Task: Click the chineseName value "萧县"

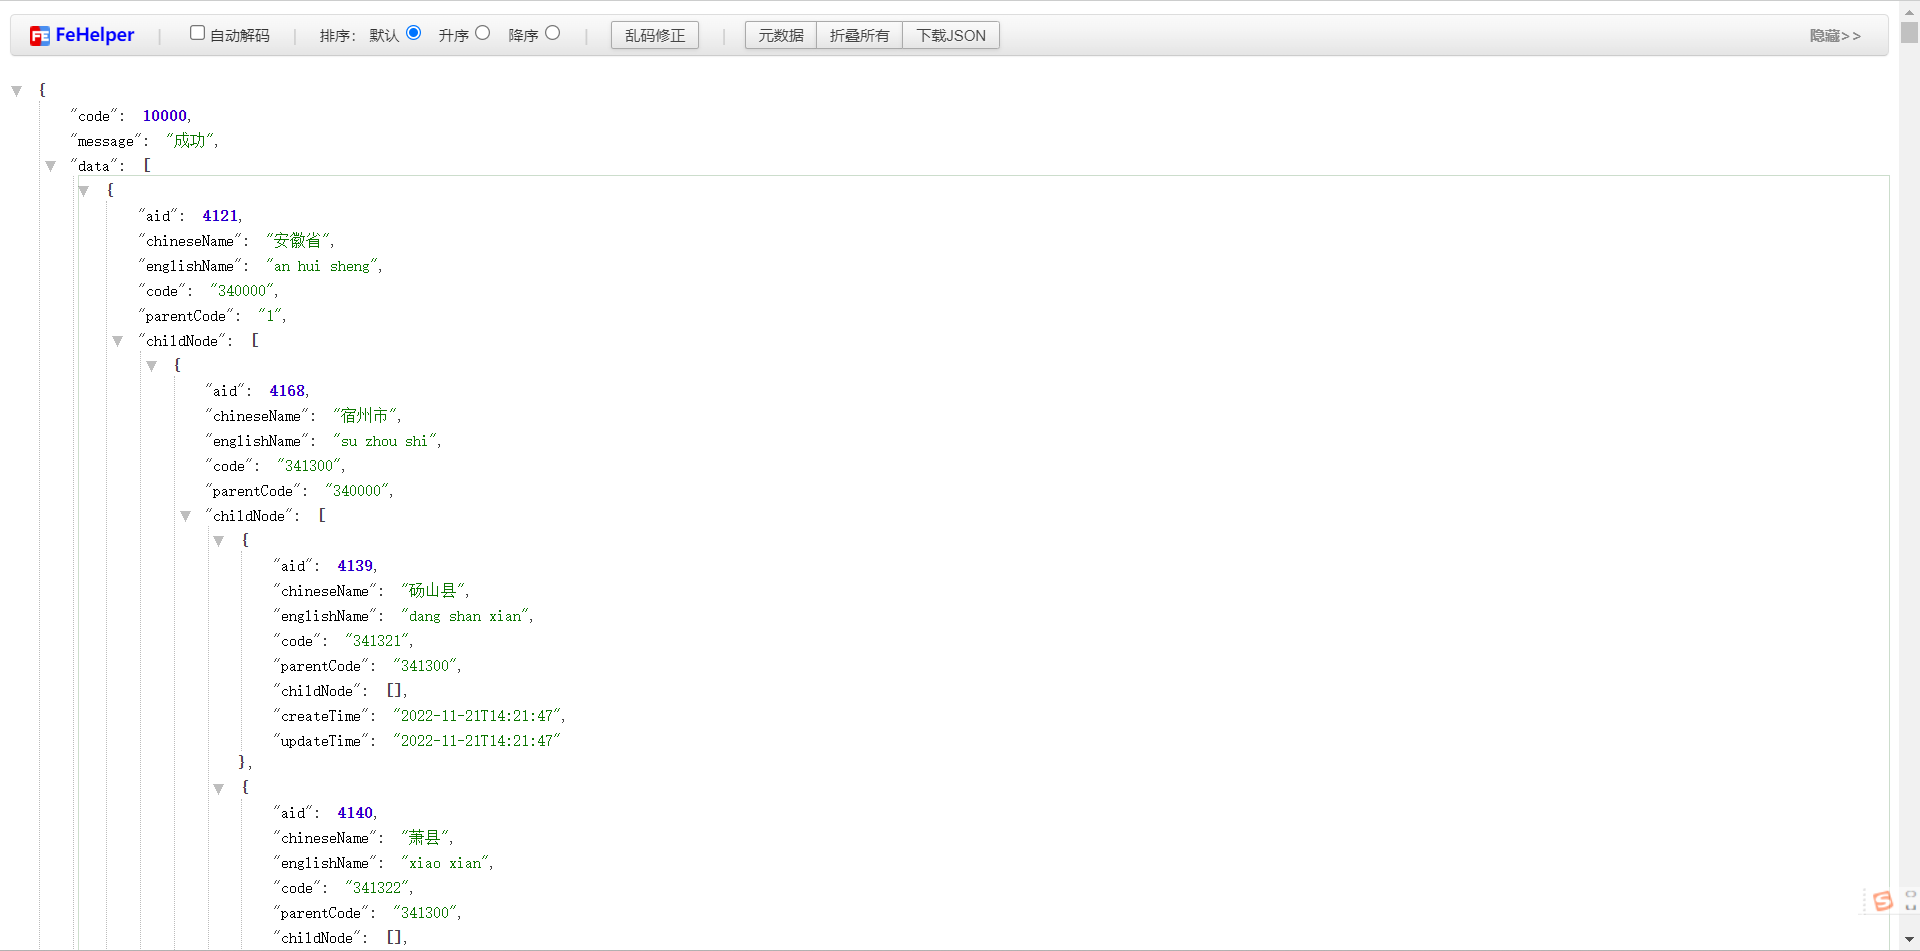Action: (425, 838)
